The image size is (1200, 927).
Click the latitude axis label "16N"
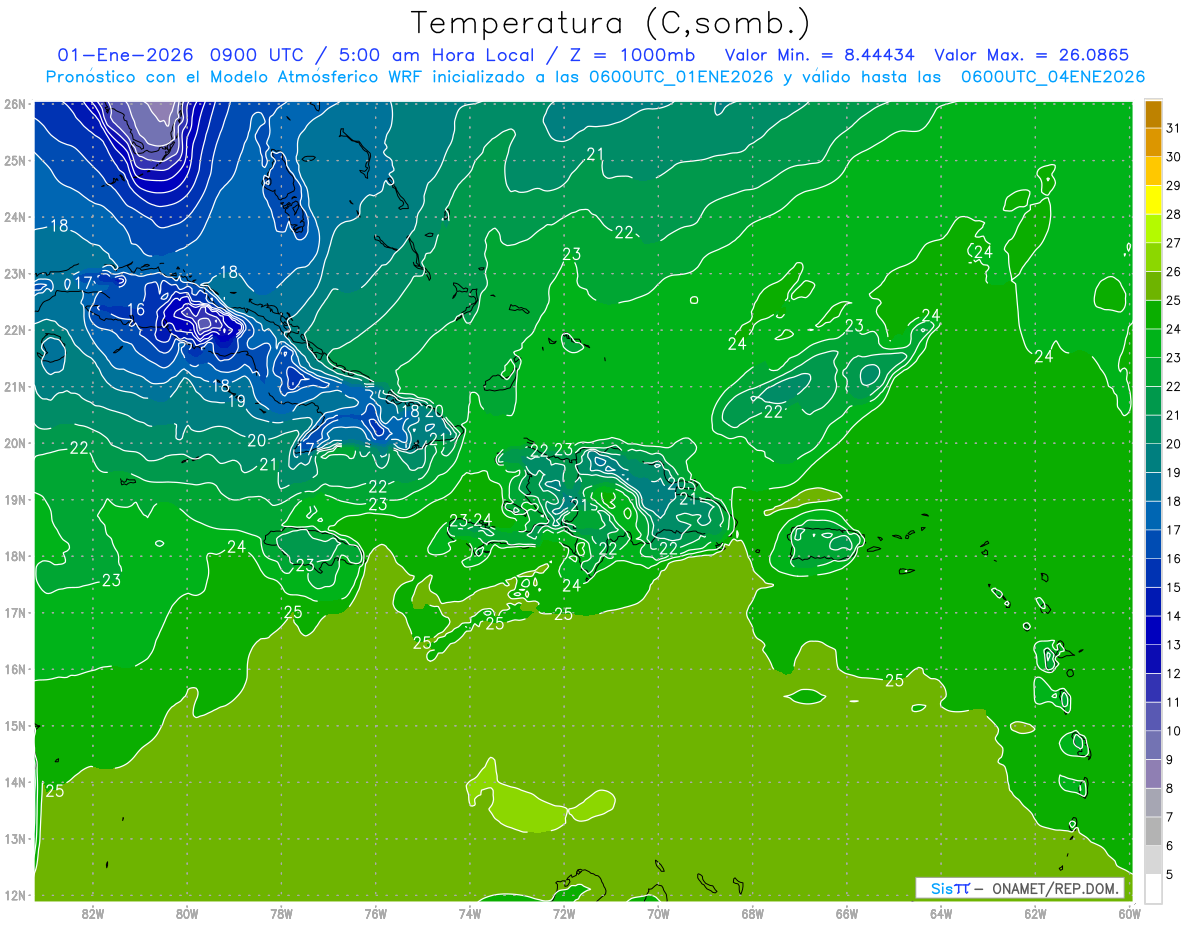[x=14, y=669]
